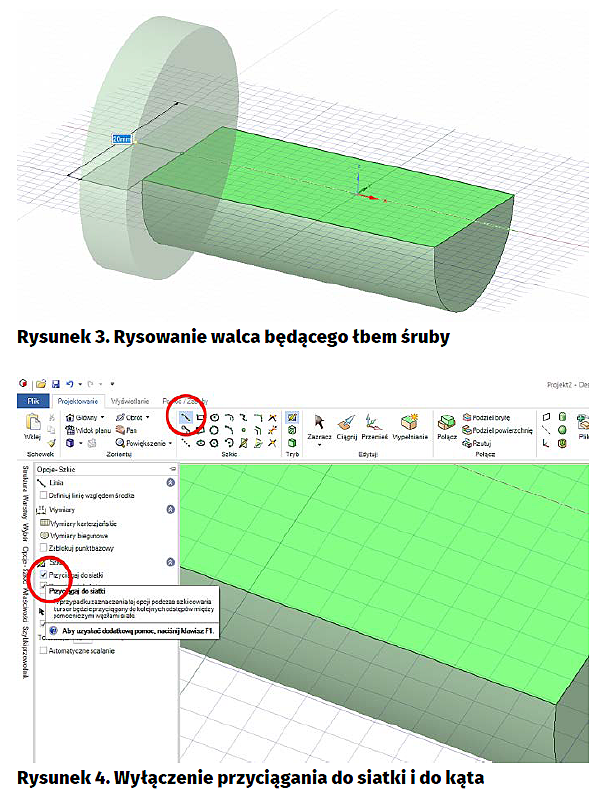Collapse the Wymiary section chevron
Image resolution: width=605 pixels, height=802 pixels.
[x=170, y=509]
